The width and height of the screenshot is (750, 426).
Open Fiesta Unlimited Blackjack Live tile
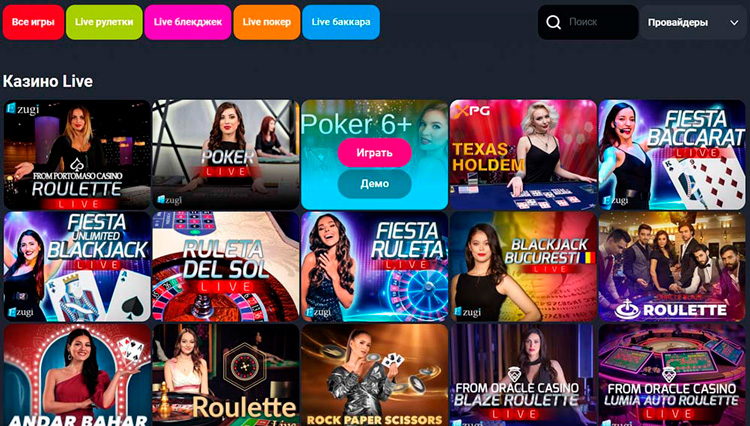tap(77, 266)
